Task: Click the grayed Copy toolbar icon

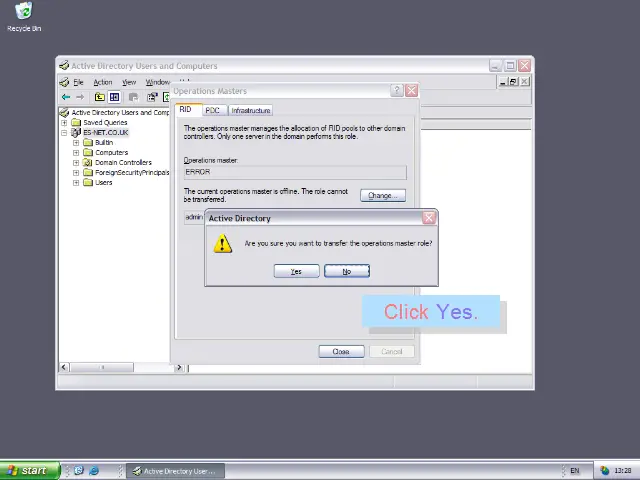Action: point(133,97)
